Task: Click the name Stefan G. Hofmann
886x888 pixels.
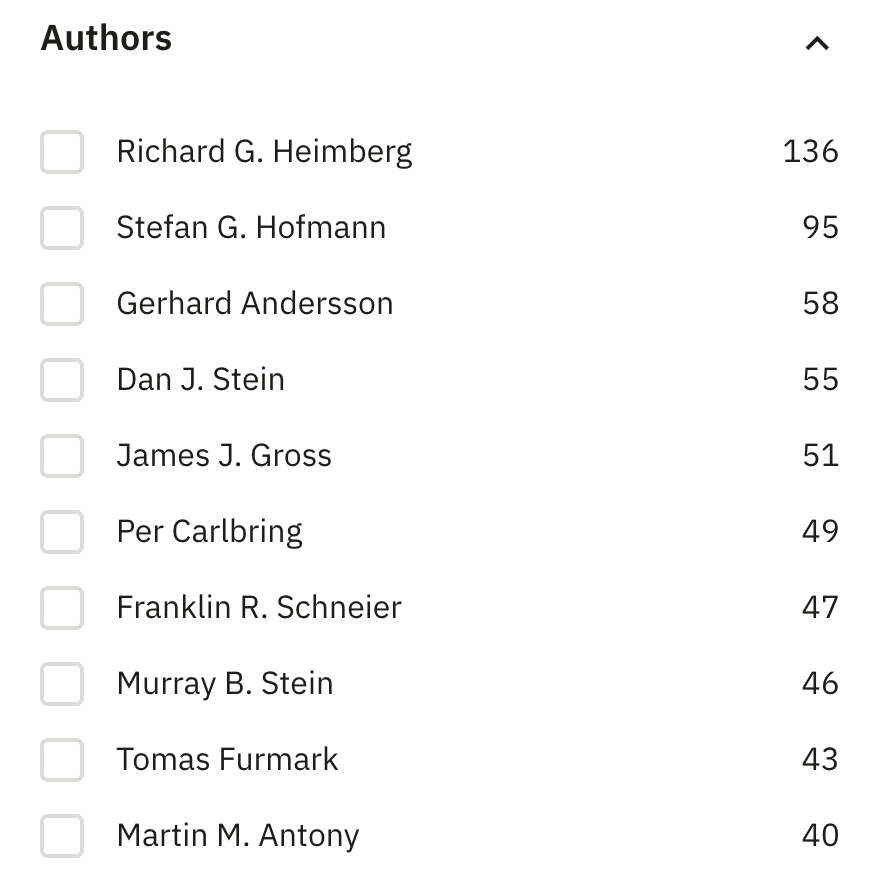Action: pyautogui.click(x=252, y=228)
